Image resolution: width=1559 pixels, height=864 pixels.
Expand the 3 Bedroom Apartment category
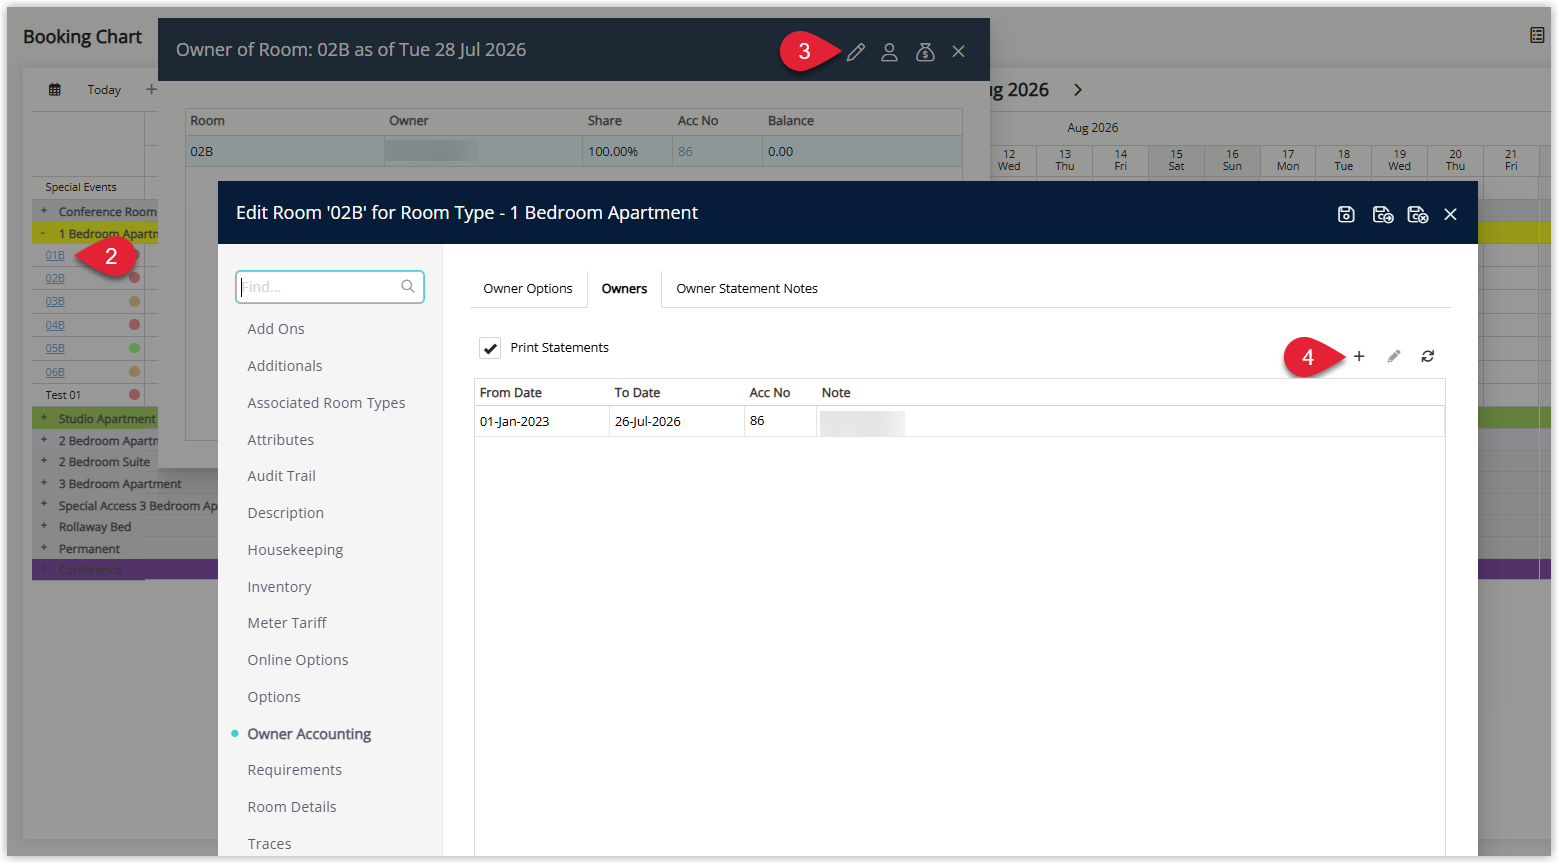click(44, 483)
